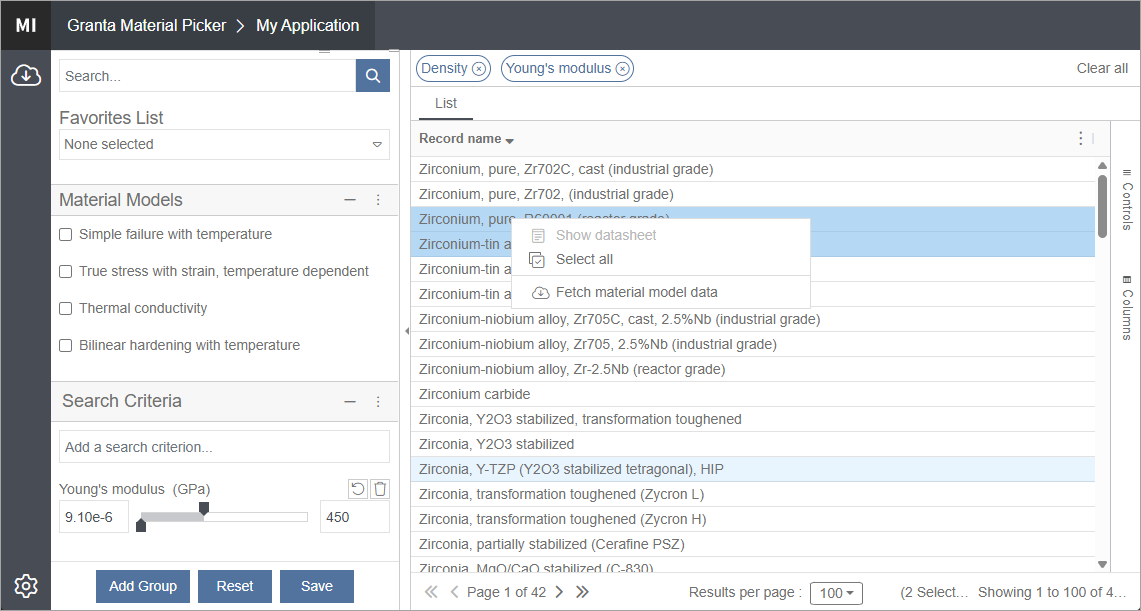
Task: Click the Young's modulus slider track
Action: tap(224, 516)
